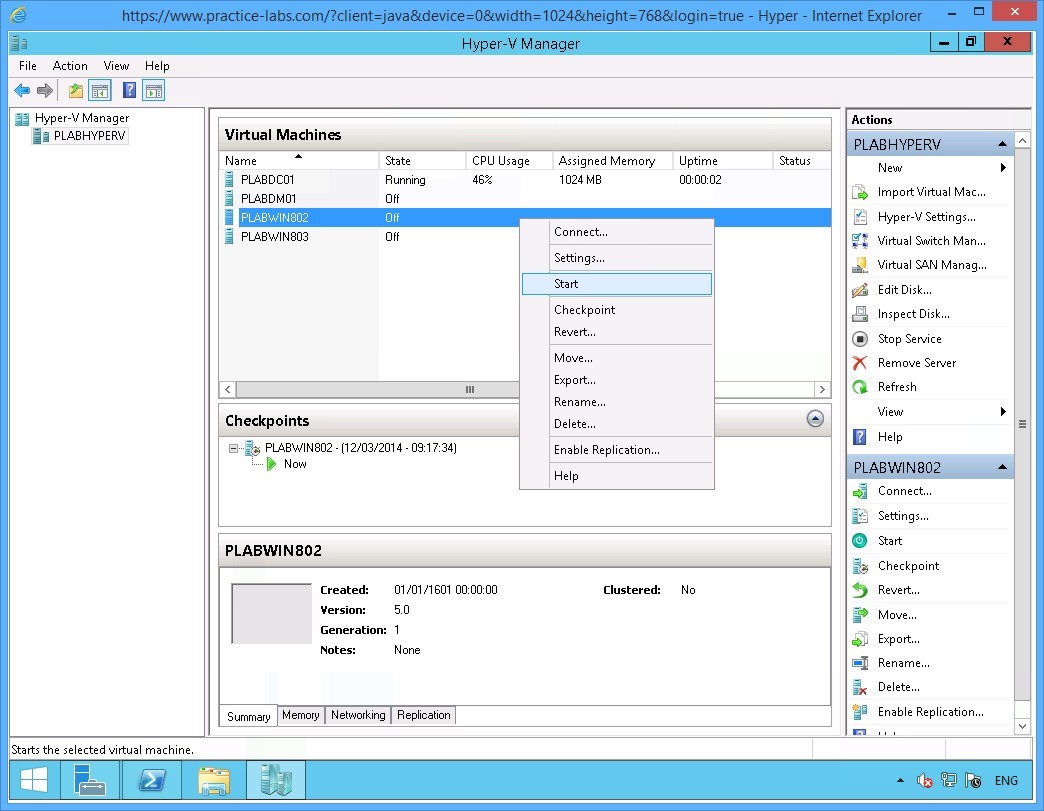Collapse the Checkpoints pane

click(815, 419)
